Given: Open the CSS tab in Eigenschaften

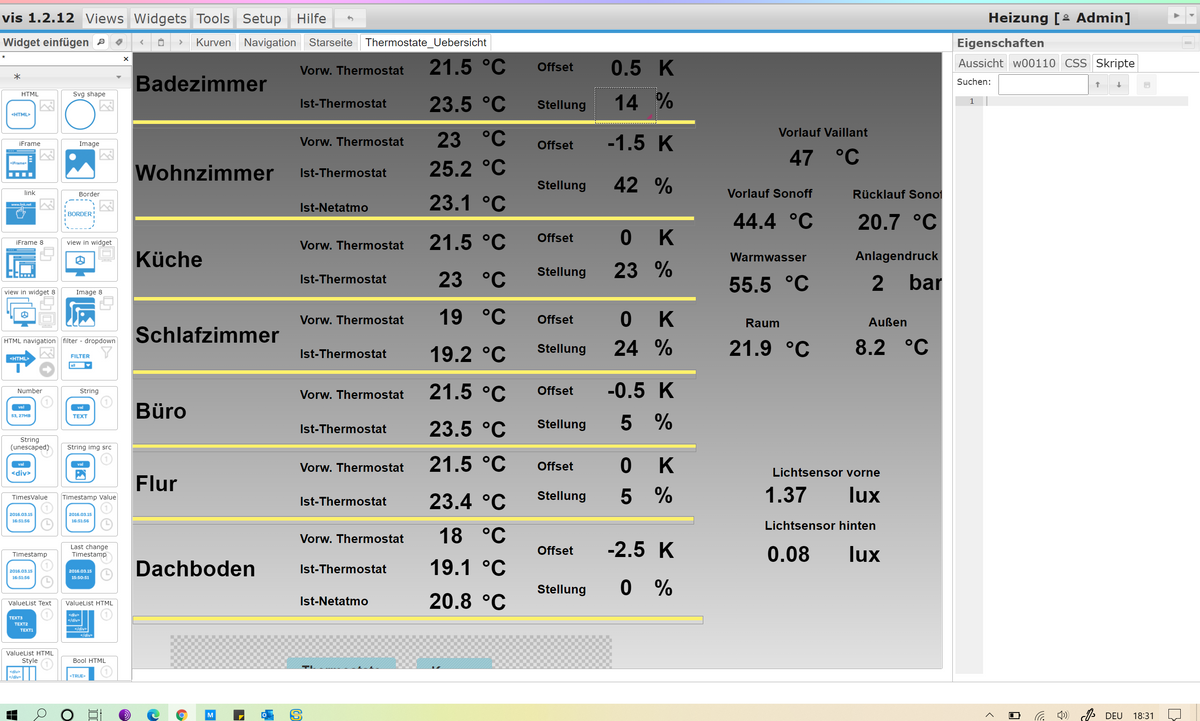Looking at the screenshot, I should [1075, 63].
